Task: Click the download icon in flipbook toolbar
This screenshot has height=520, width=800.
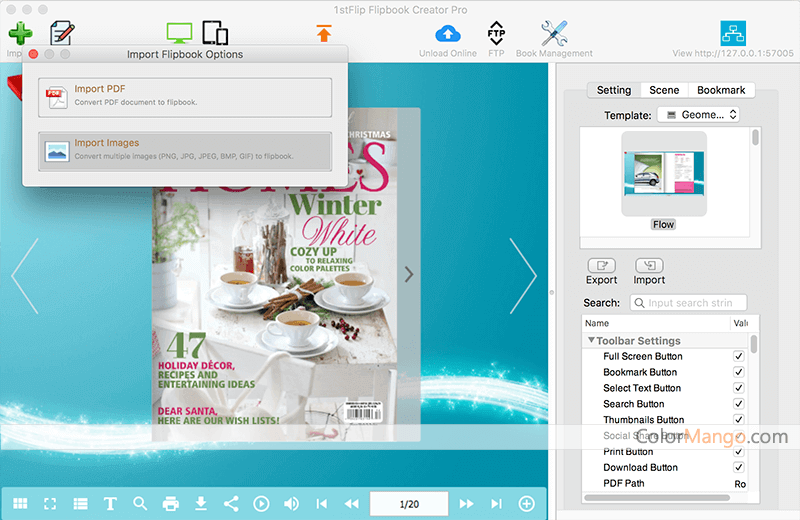Action: click(x=201, y=504)
